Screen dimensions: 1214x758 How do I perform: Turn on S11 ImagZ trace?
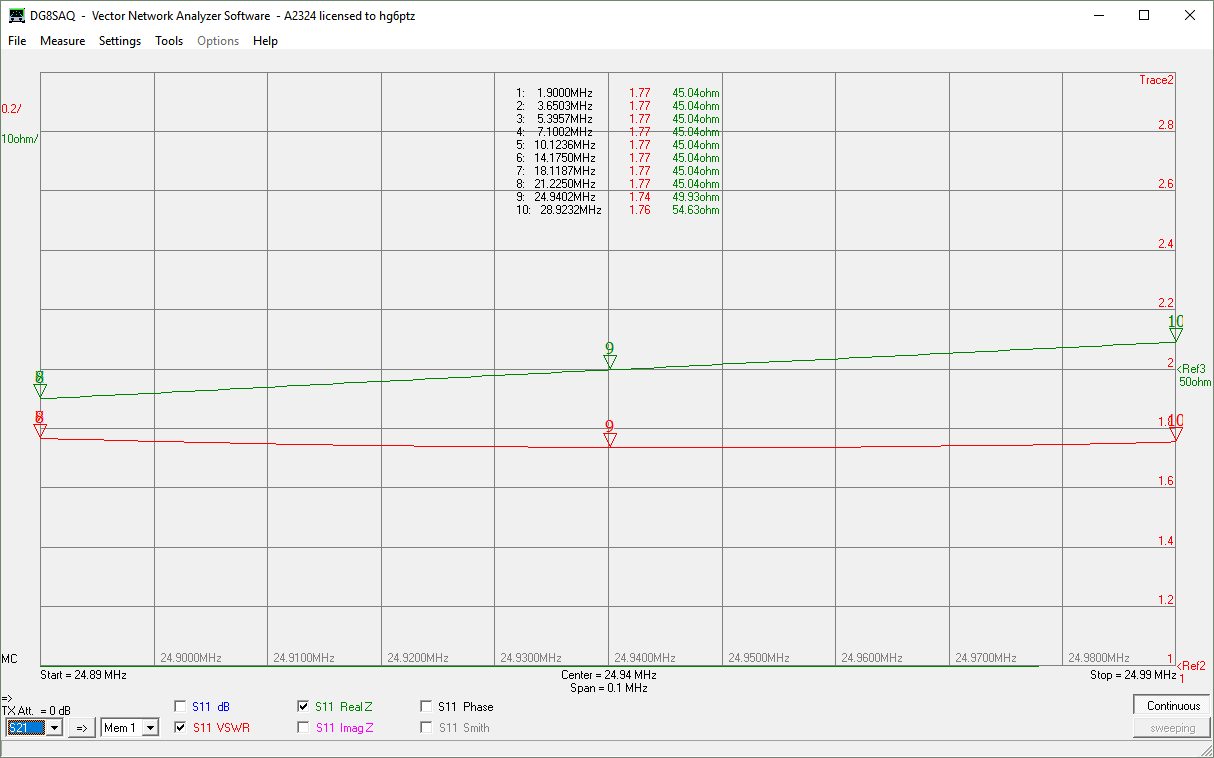point(304,728)
